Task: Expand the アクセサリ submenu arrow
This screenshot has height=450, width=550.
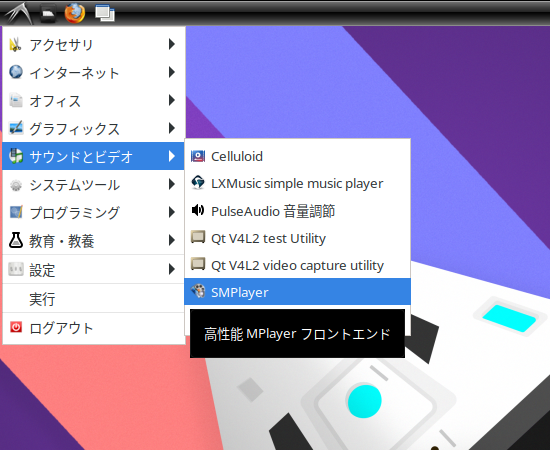Action: [x=172, y=44]
